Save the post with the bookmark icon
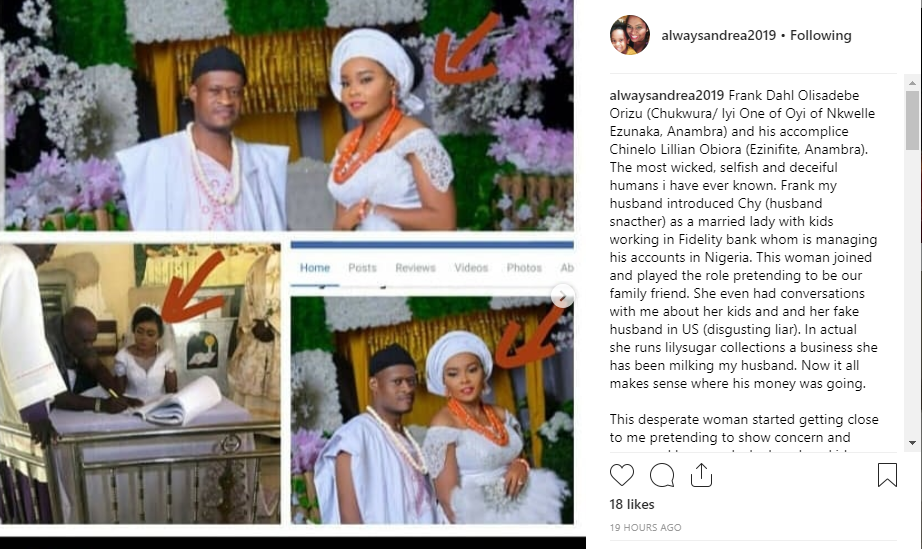922x549 pixels. pyautogui.click(x=887, y=475)
